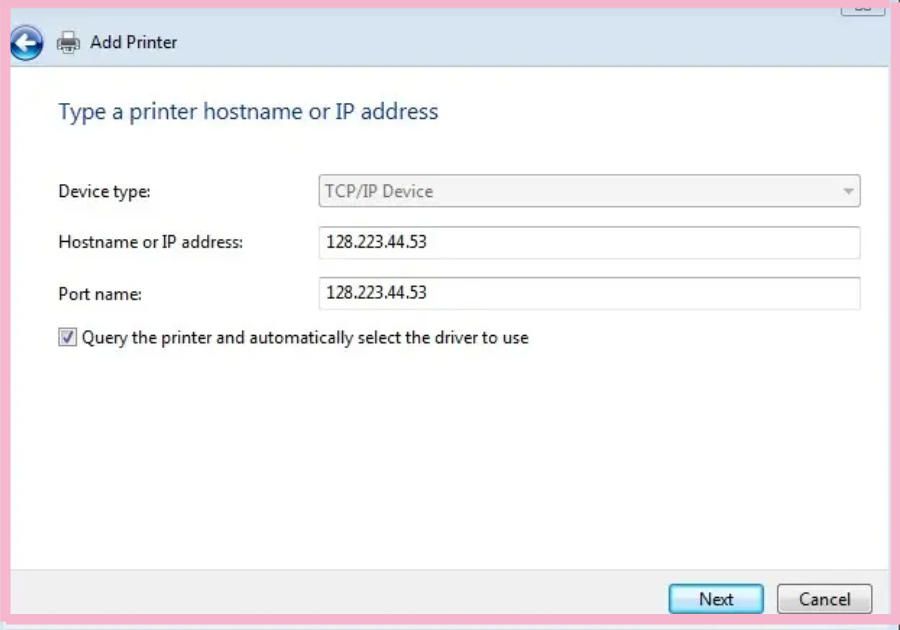
Task: Click the Add Printer window title text
Action: coord(133,42)
